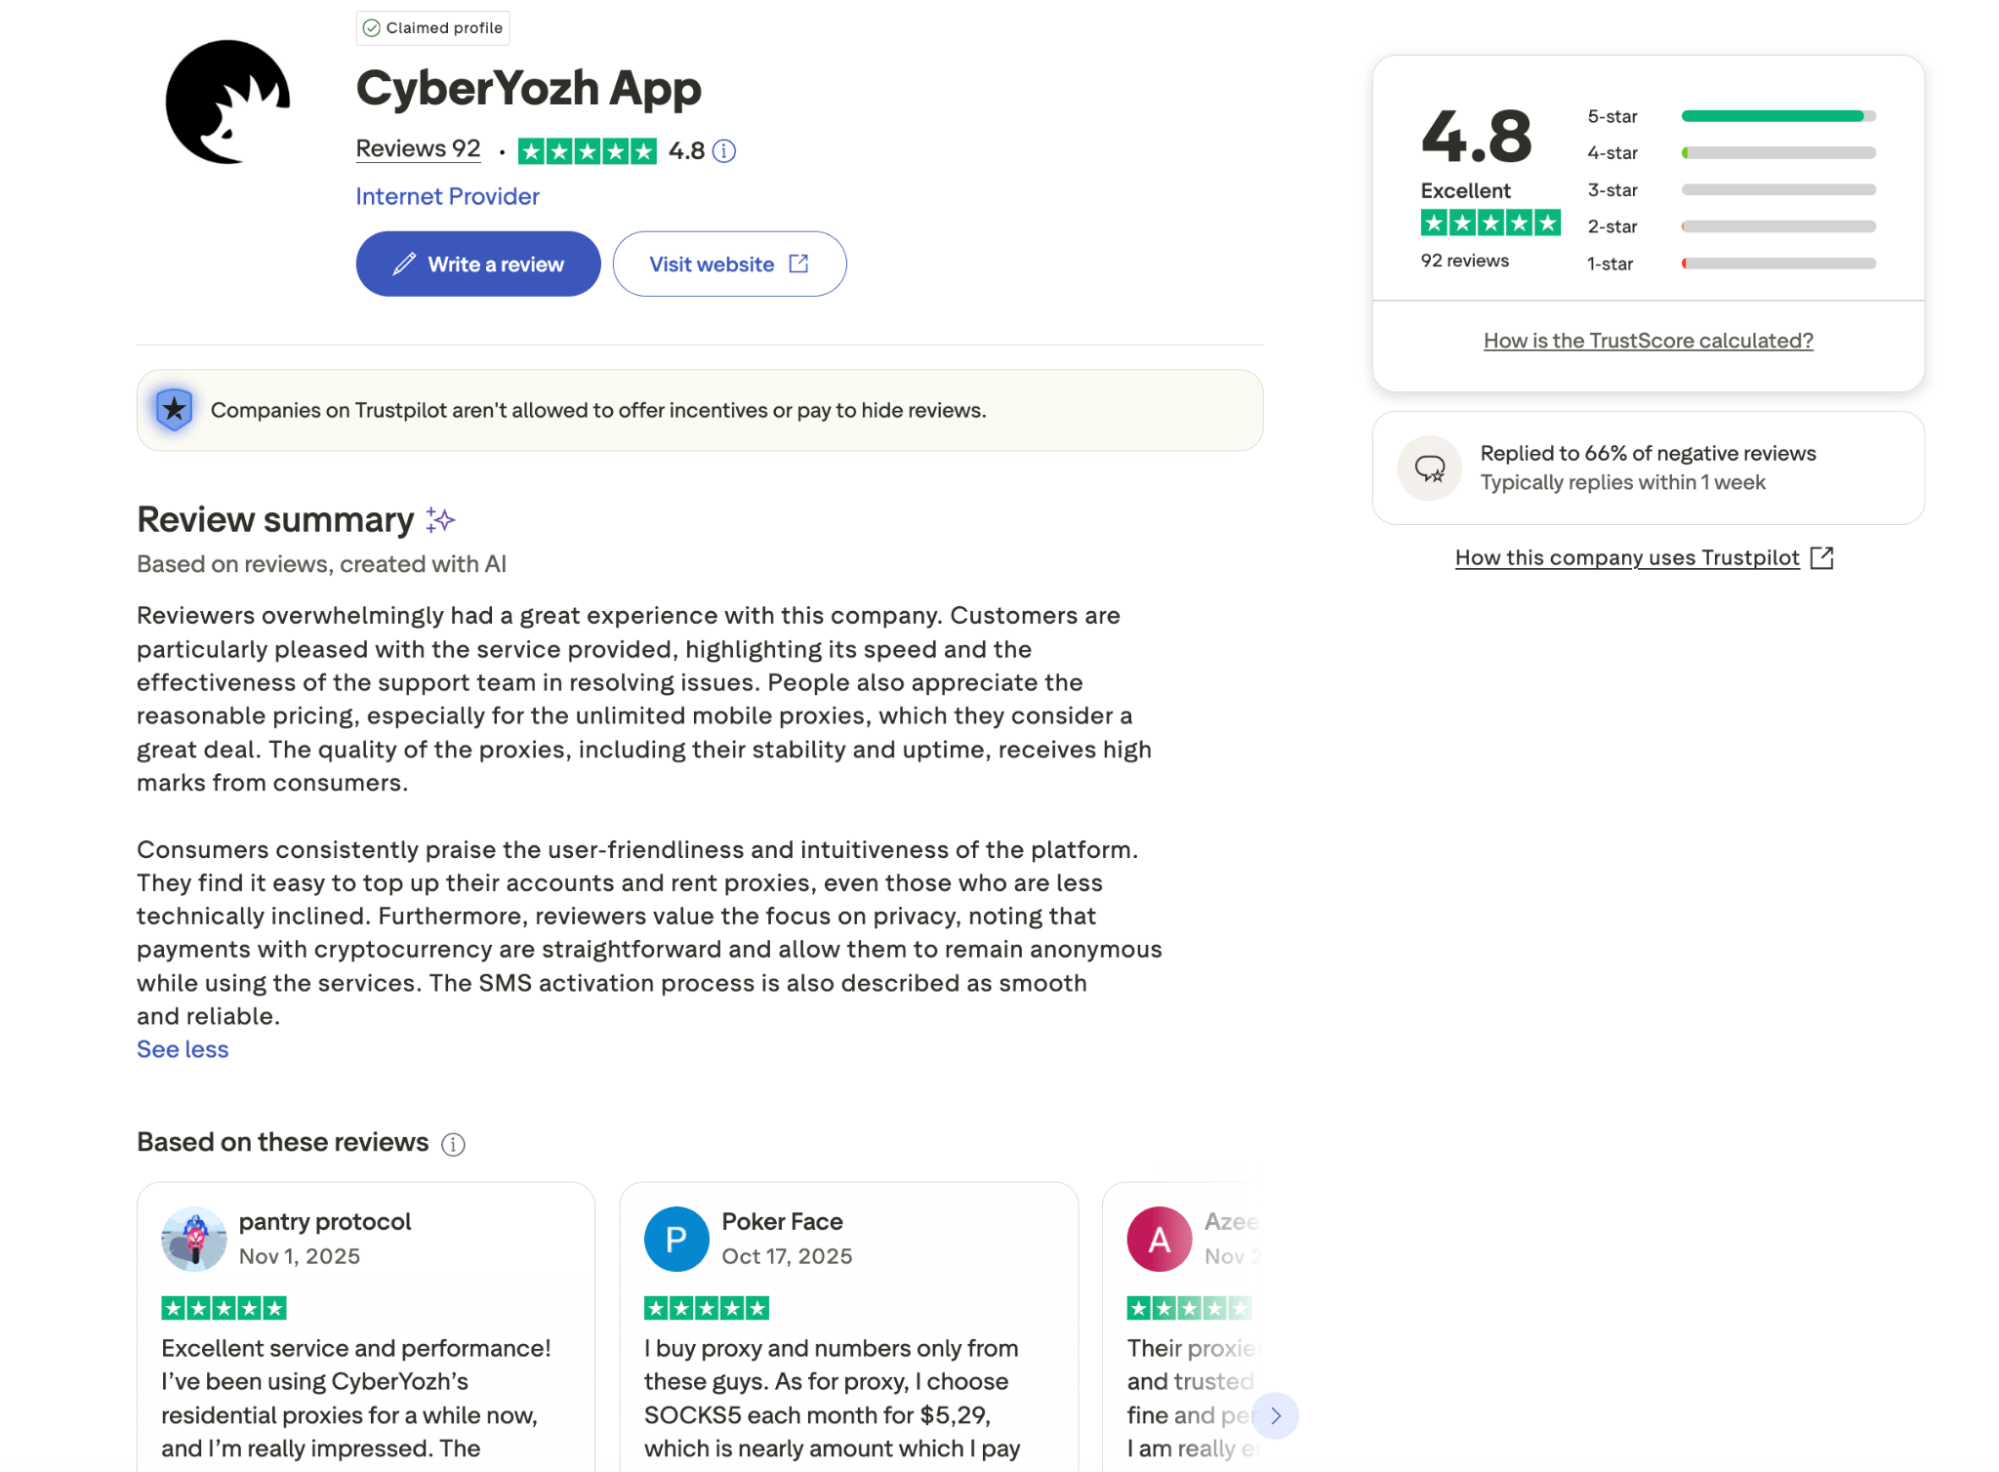This screenshot has height=1472, width=1999.
Task: Click the speech bubble icon near negative reviews stat
Action: tap(1429, 467)
